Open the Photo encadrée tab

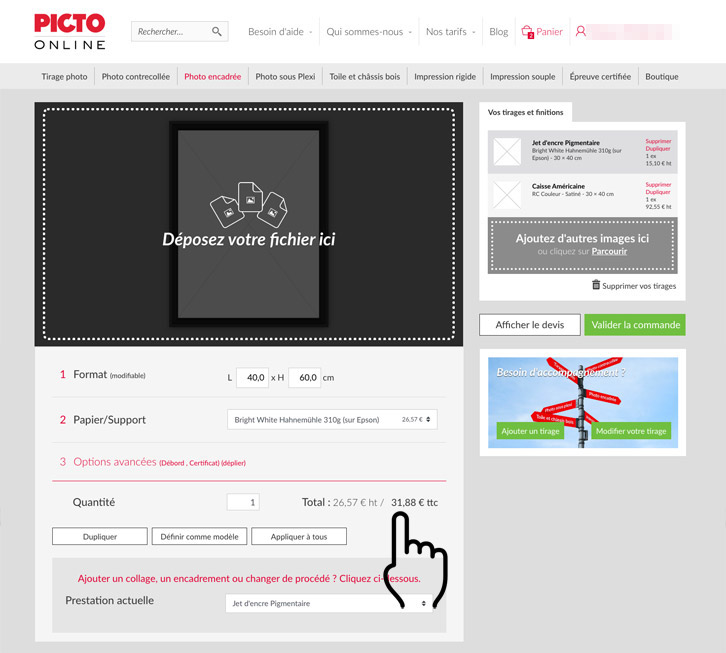coord(212,77)
